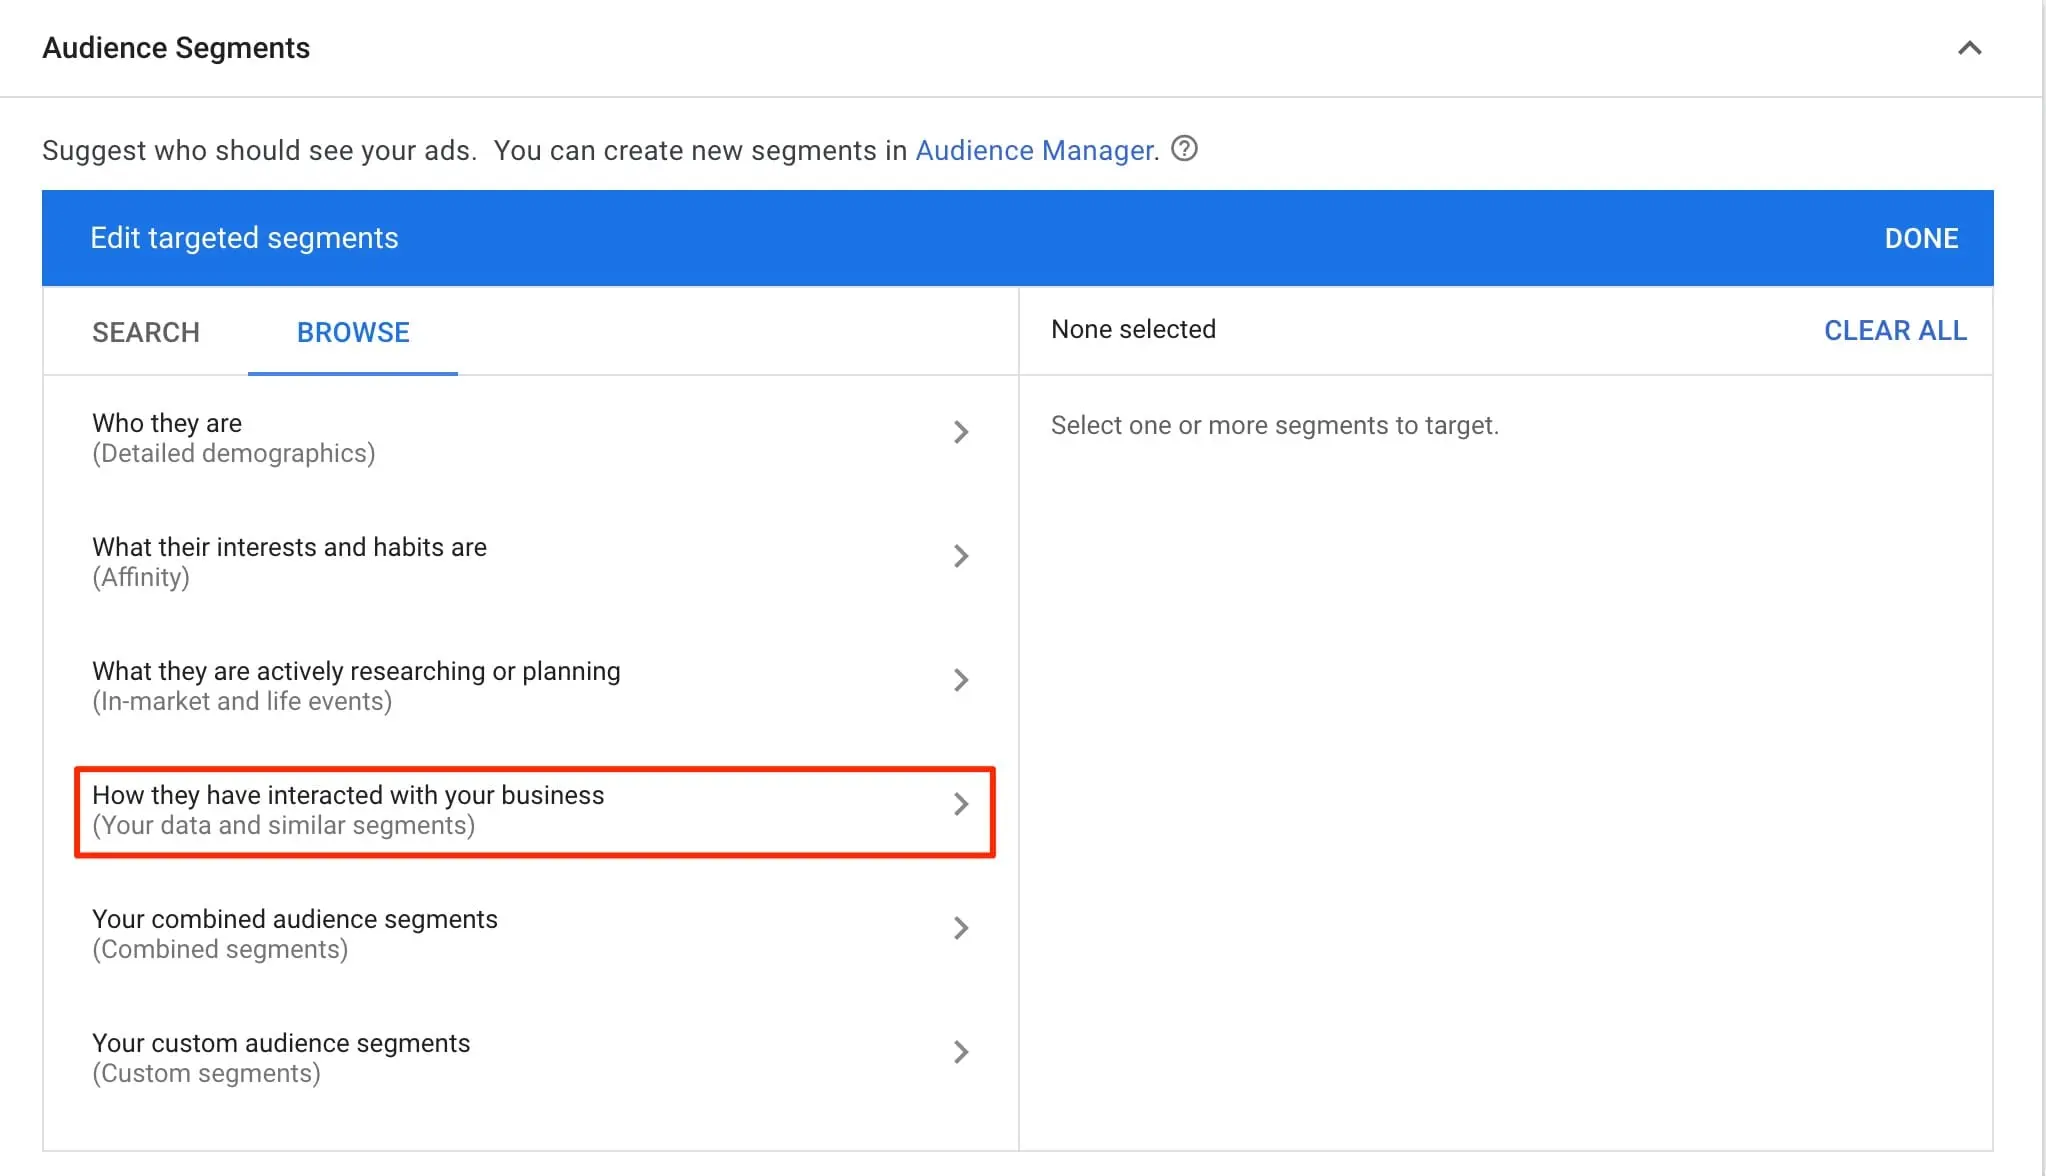Image resolution: width=2046 pixels, height=1176 pixels.
Task: Click chevron for Your data and similar segments
Action: click(960, 804)
